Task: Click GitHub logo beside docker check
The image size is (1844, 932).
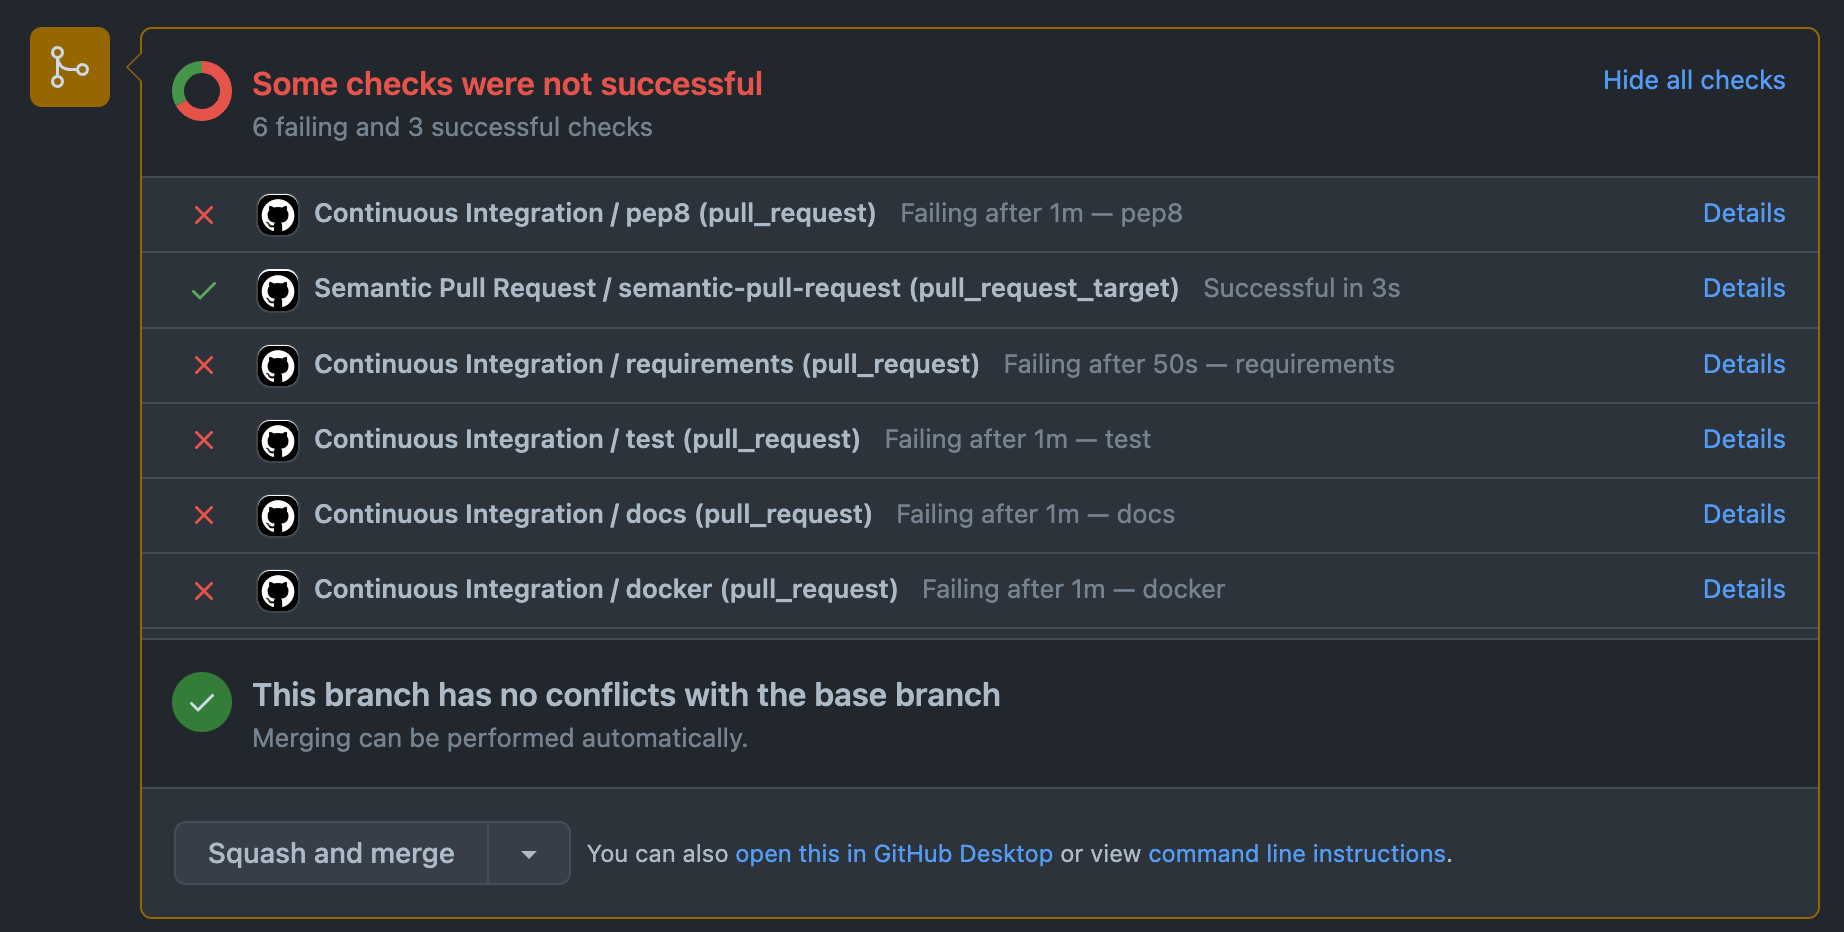Action: (x=278, y=590)
